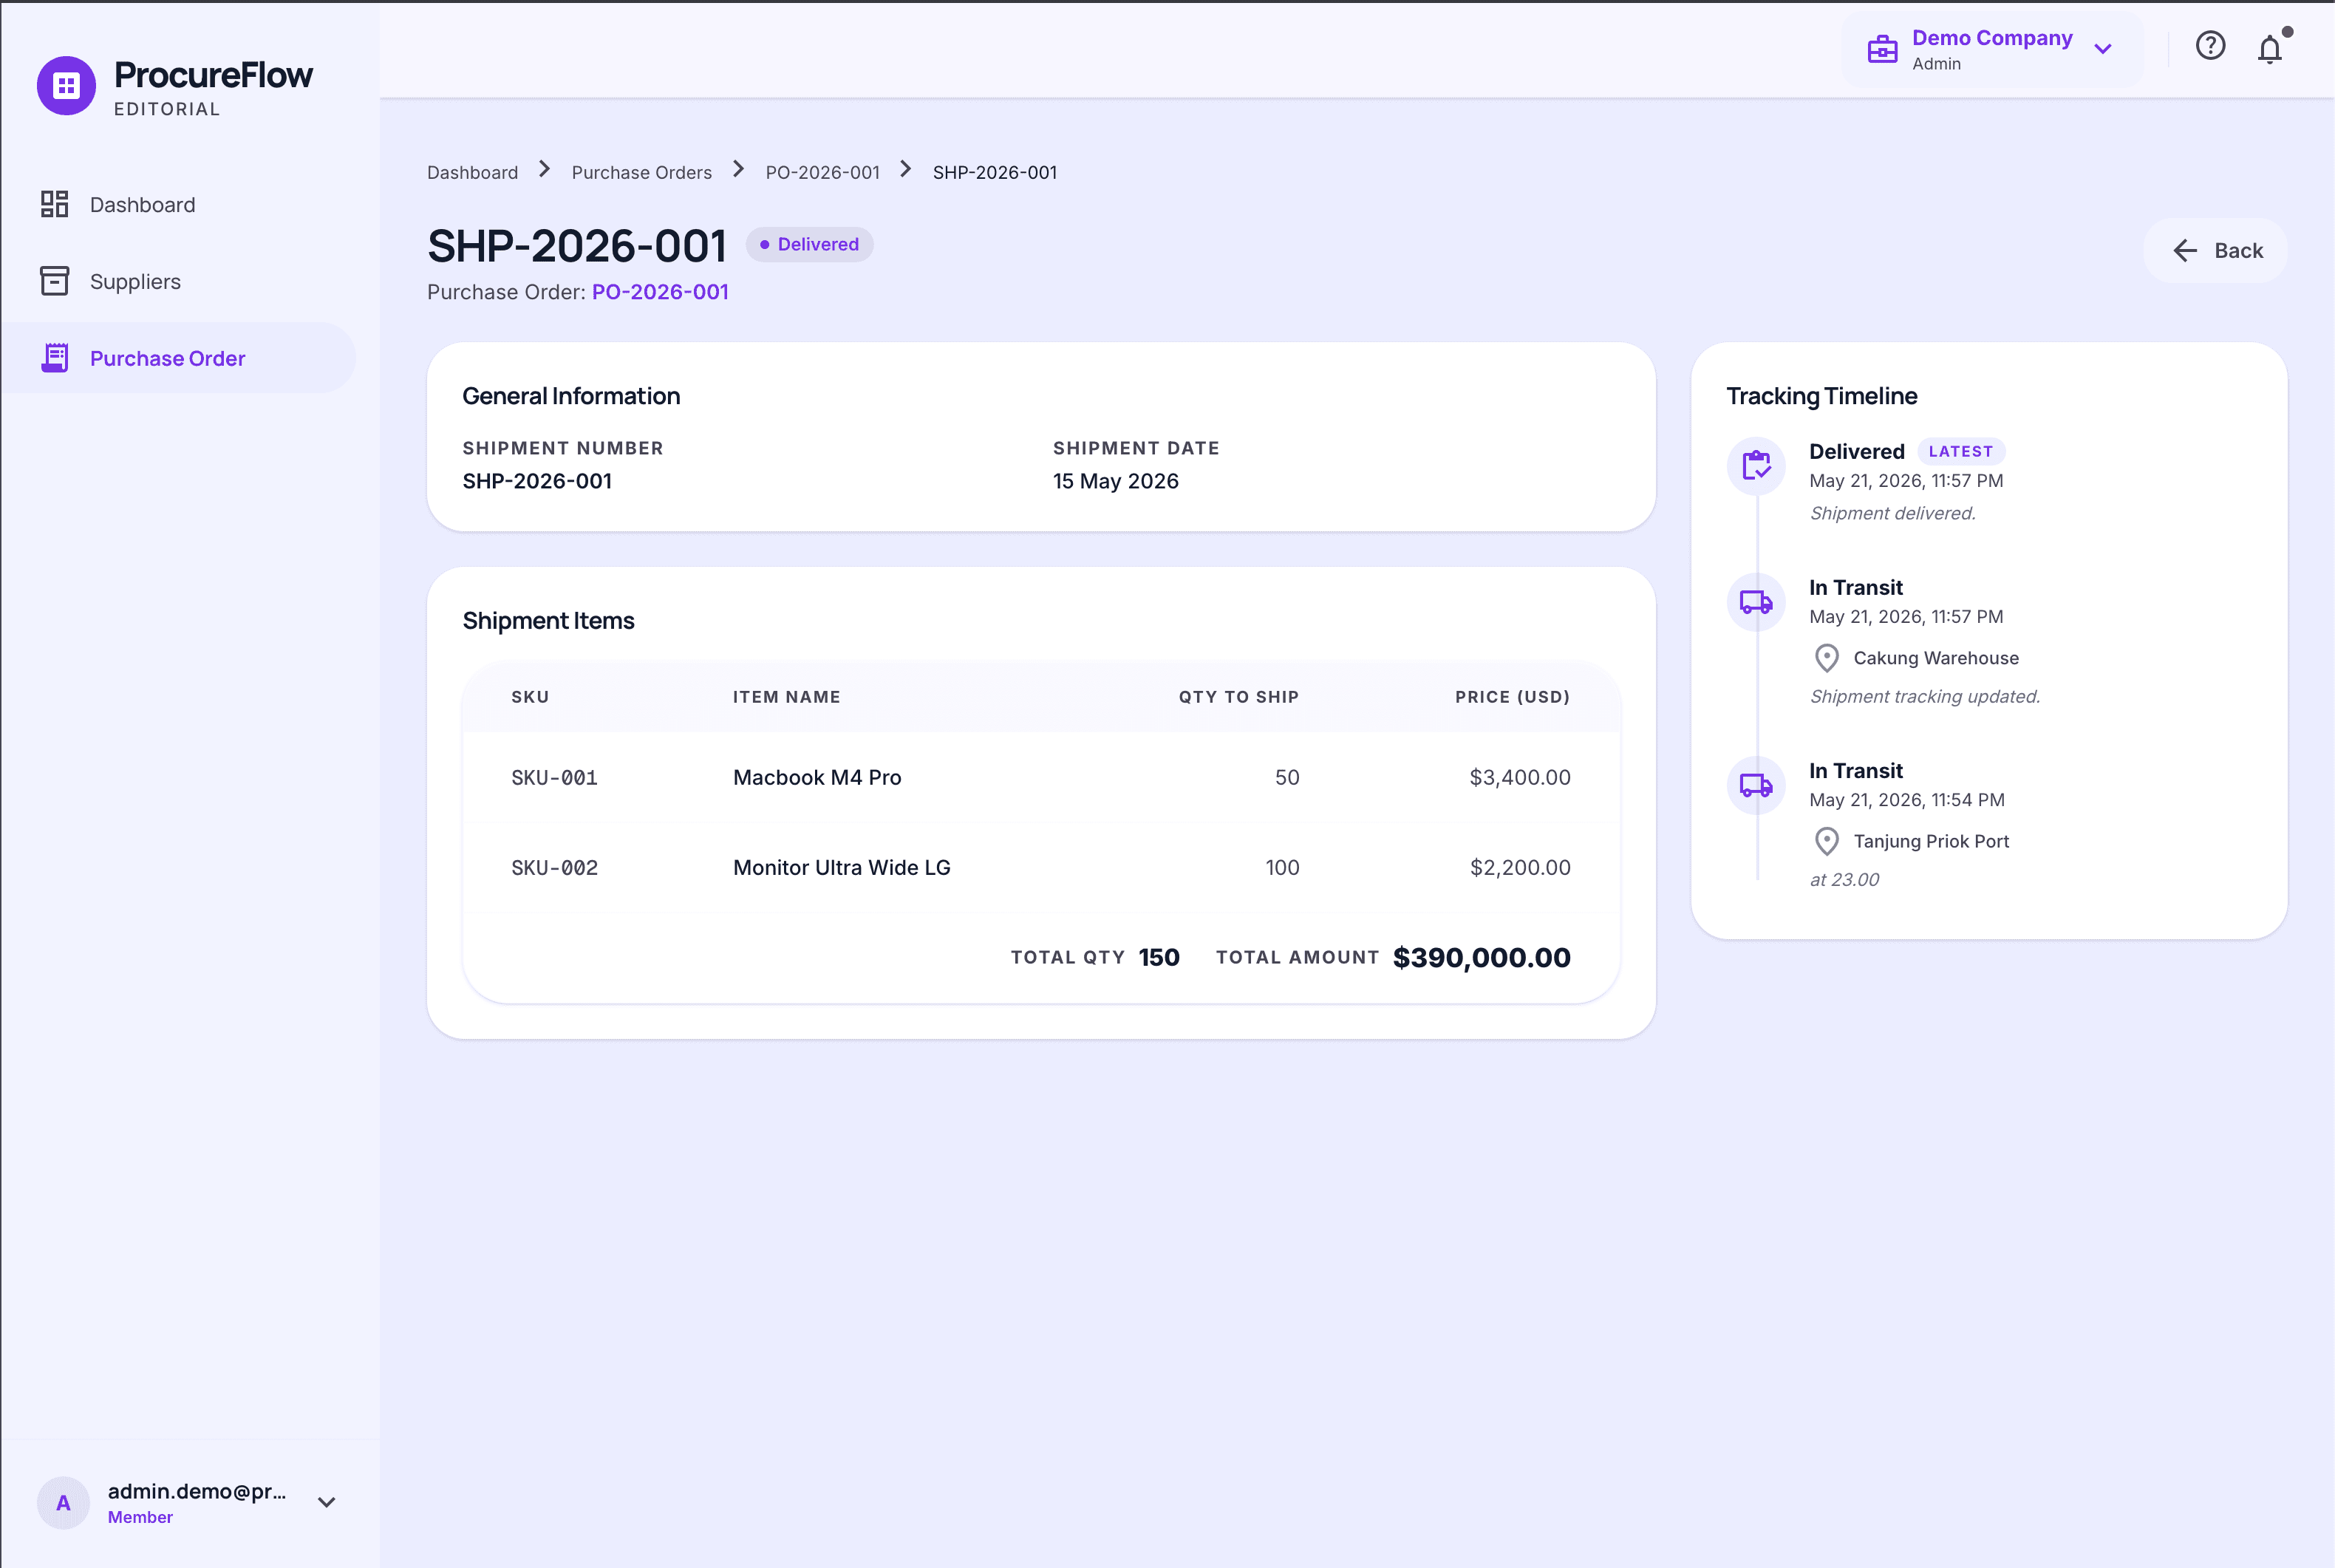Select the Tanjung Priok Port location text
This screenshot has width=2335, height=1568.
click(1930, 841)
